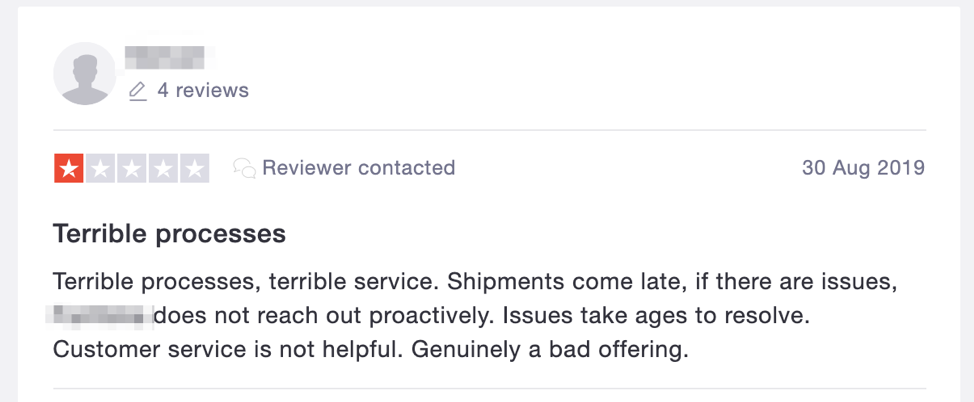
Task: Click the Reviewer contacted label
Action: [358, 168]
